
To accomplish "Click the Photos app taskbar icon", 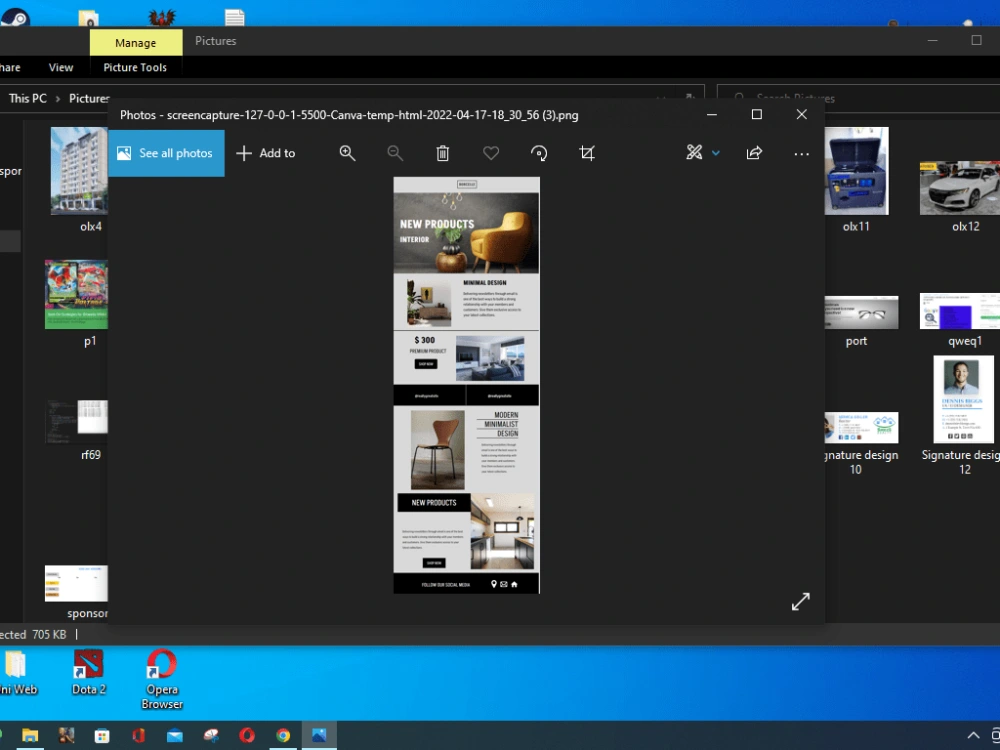I will point(319,735).
